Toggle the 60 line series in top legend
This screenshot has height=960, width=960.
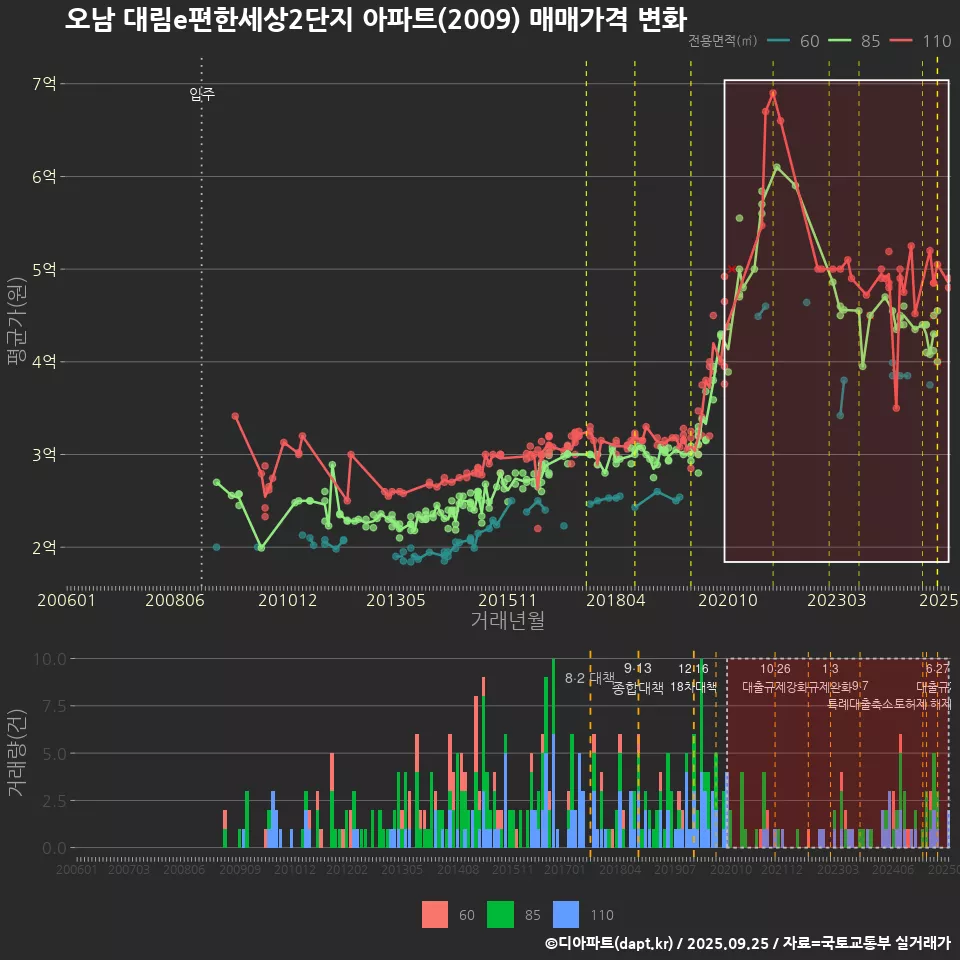coord(795,41)
